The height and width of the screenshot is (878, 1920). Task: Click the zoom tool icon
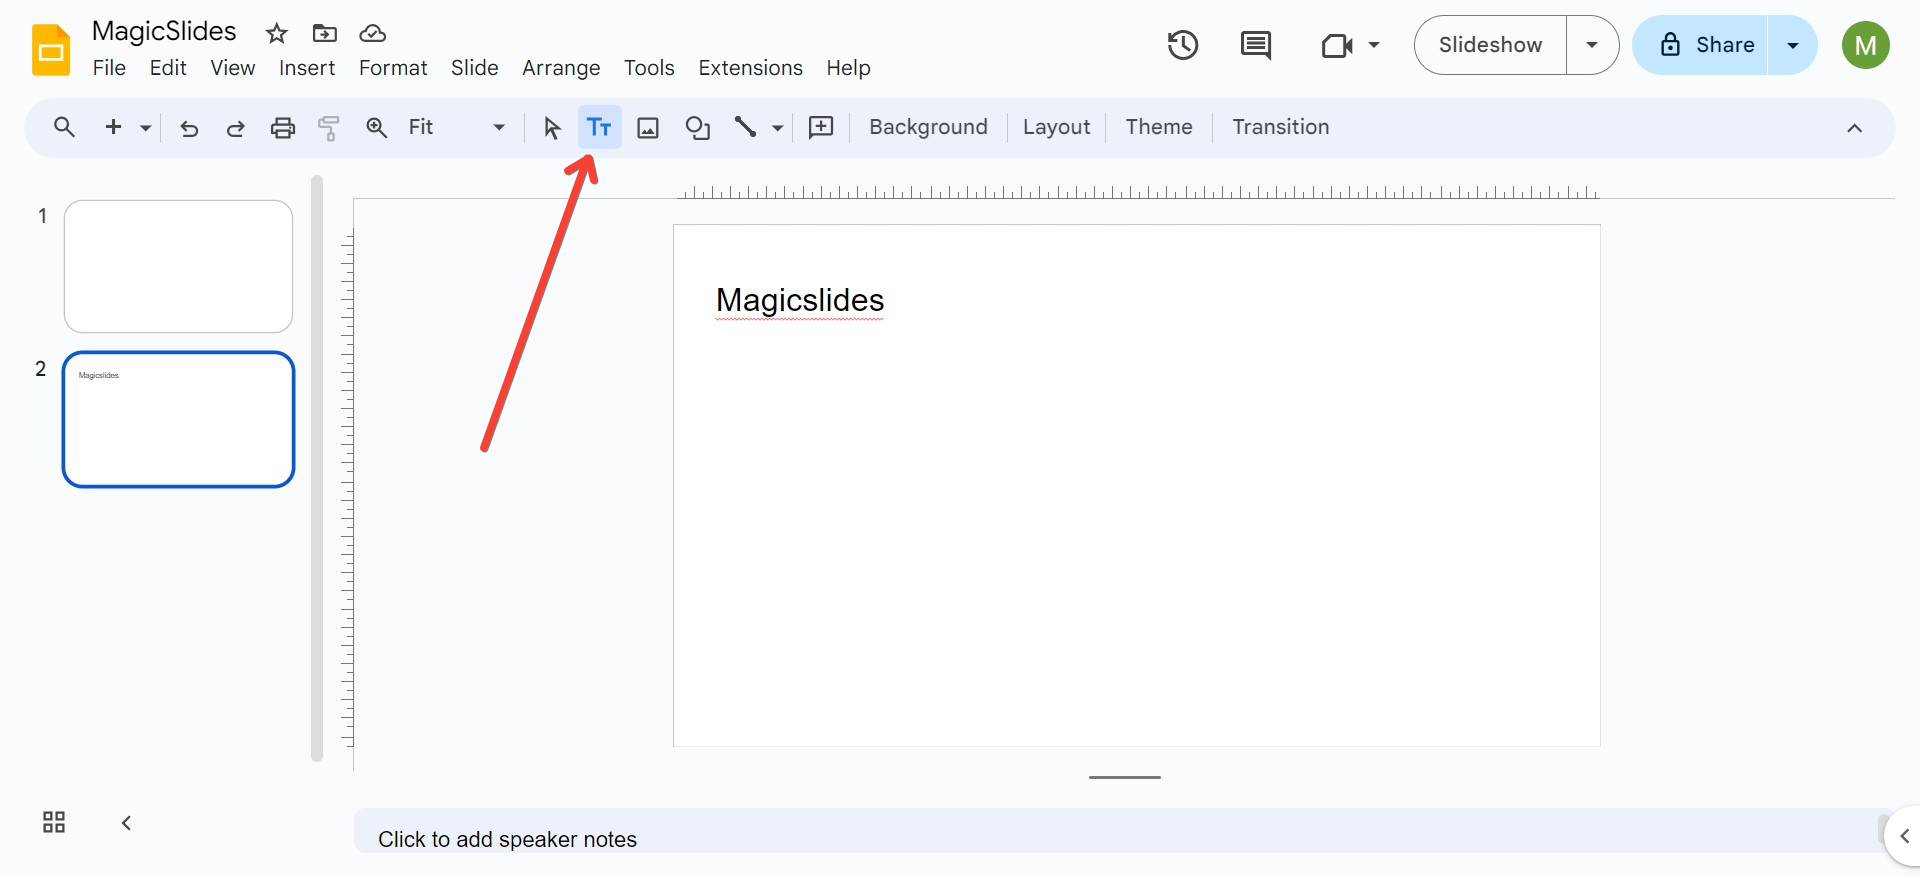[376, 127]
